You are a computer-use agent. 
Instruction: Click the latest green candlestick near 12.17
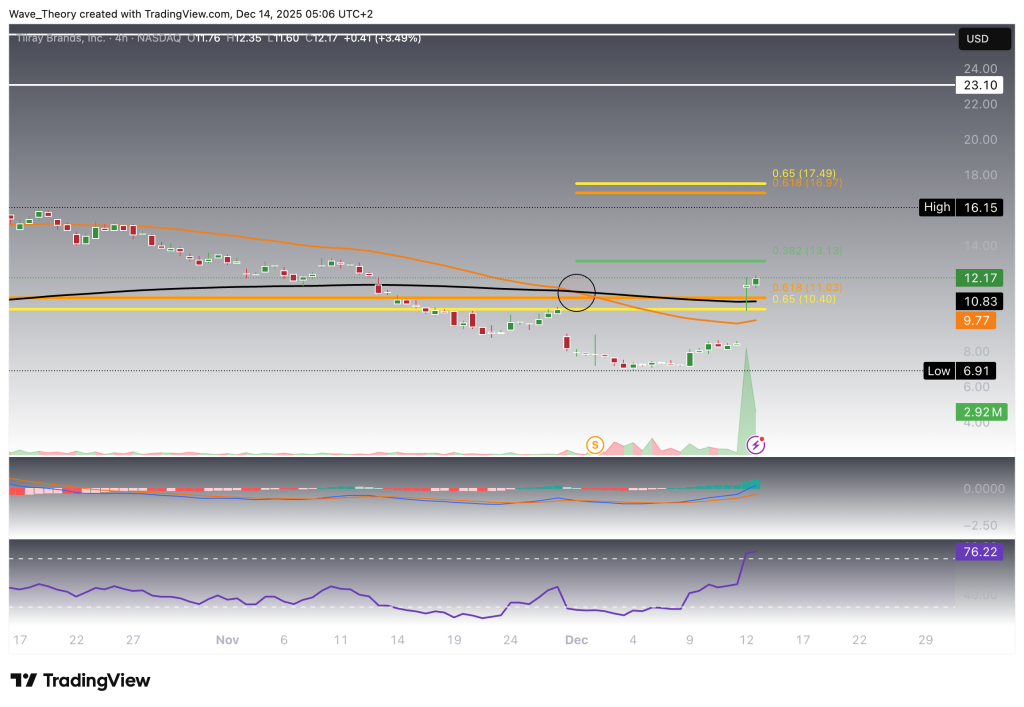pos(756,281)
